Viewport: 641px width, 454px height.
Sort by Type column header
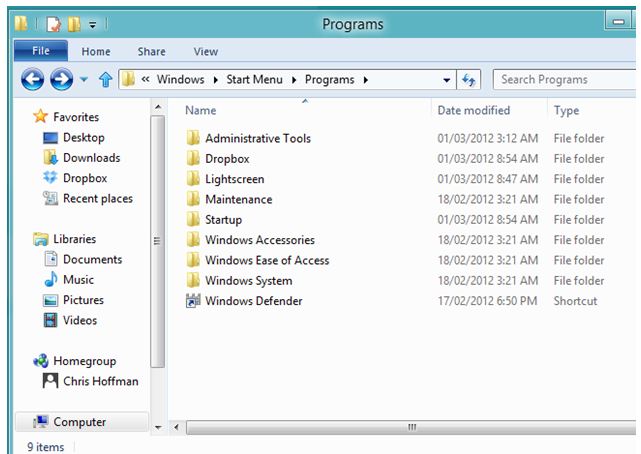[x=566, y=110]
